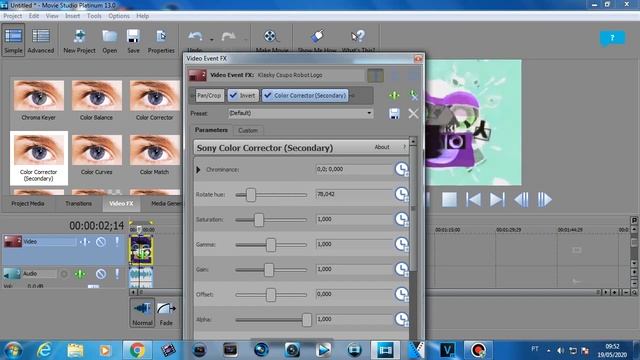Click the Offset slider

pos(271,295)
